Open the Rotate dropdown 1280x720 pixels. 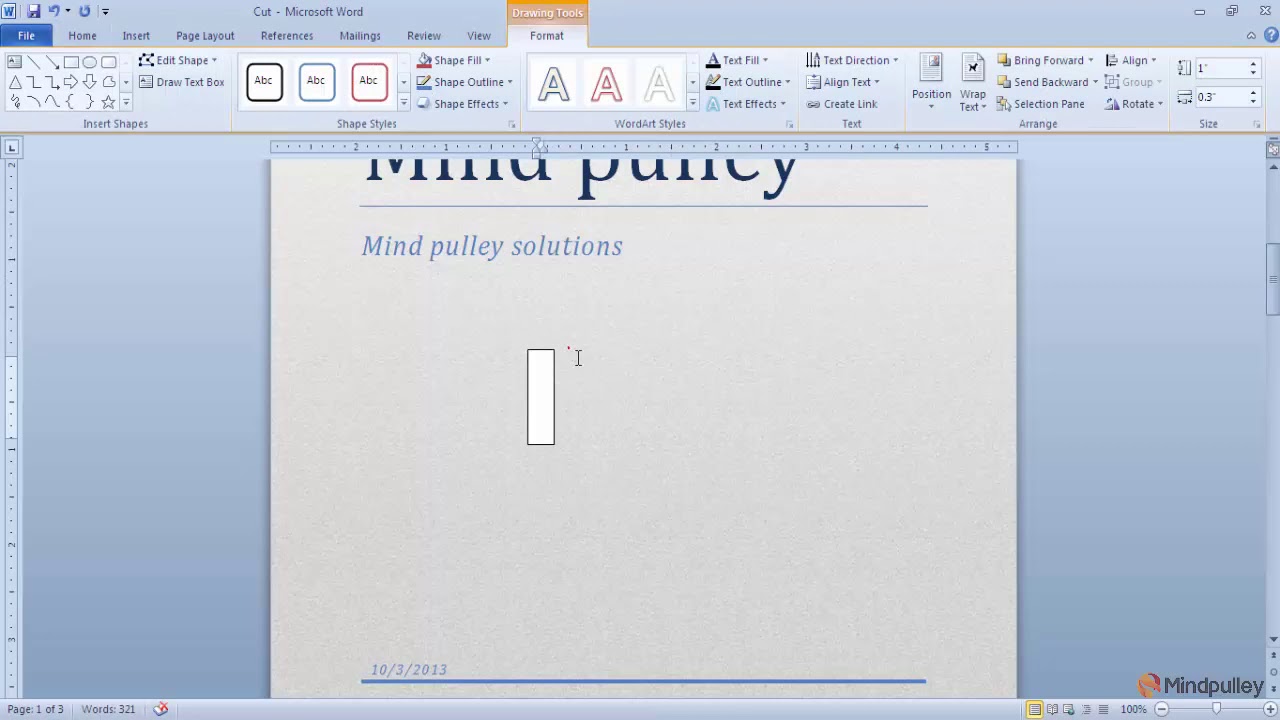pyautogui.click(x=1134, y=104)
